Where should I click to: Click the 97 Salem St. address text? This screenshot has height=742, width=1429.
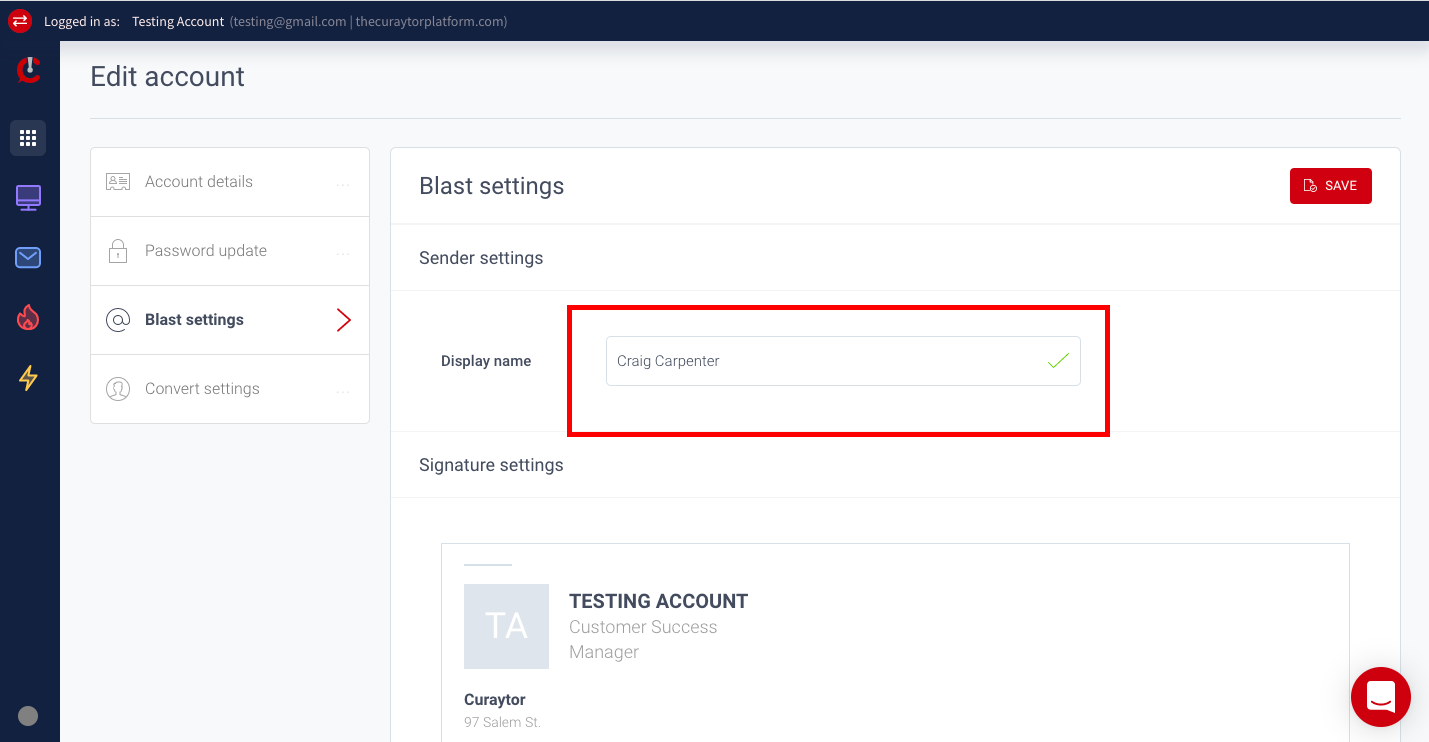[x=502, y=722]
